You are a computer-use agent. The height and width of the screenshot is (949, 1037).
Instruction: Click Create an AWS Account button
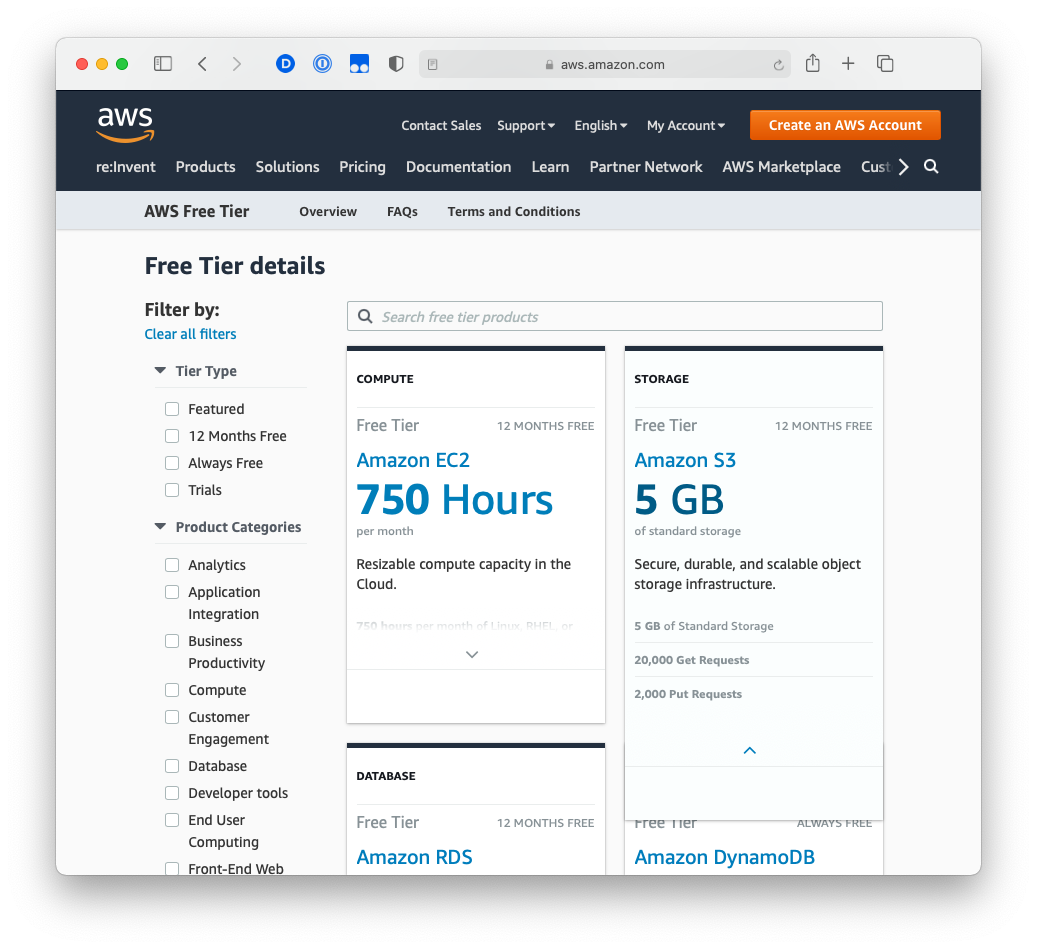845,125
